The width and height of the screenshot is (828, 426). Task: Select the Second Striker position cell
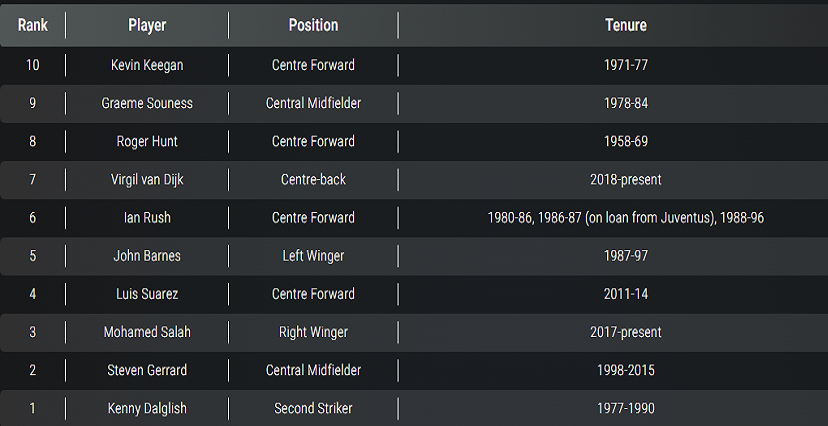313,408
